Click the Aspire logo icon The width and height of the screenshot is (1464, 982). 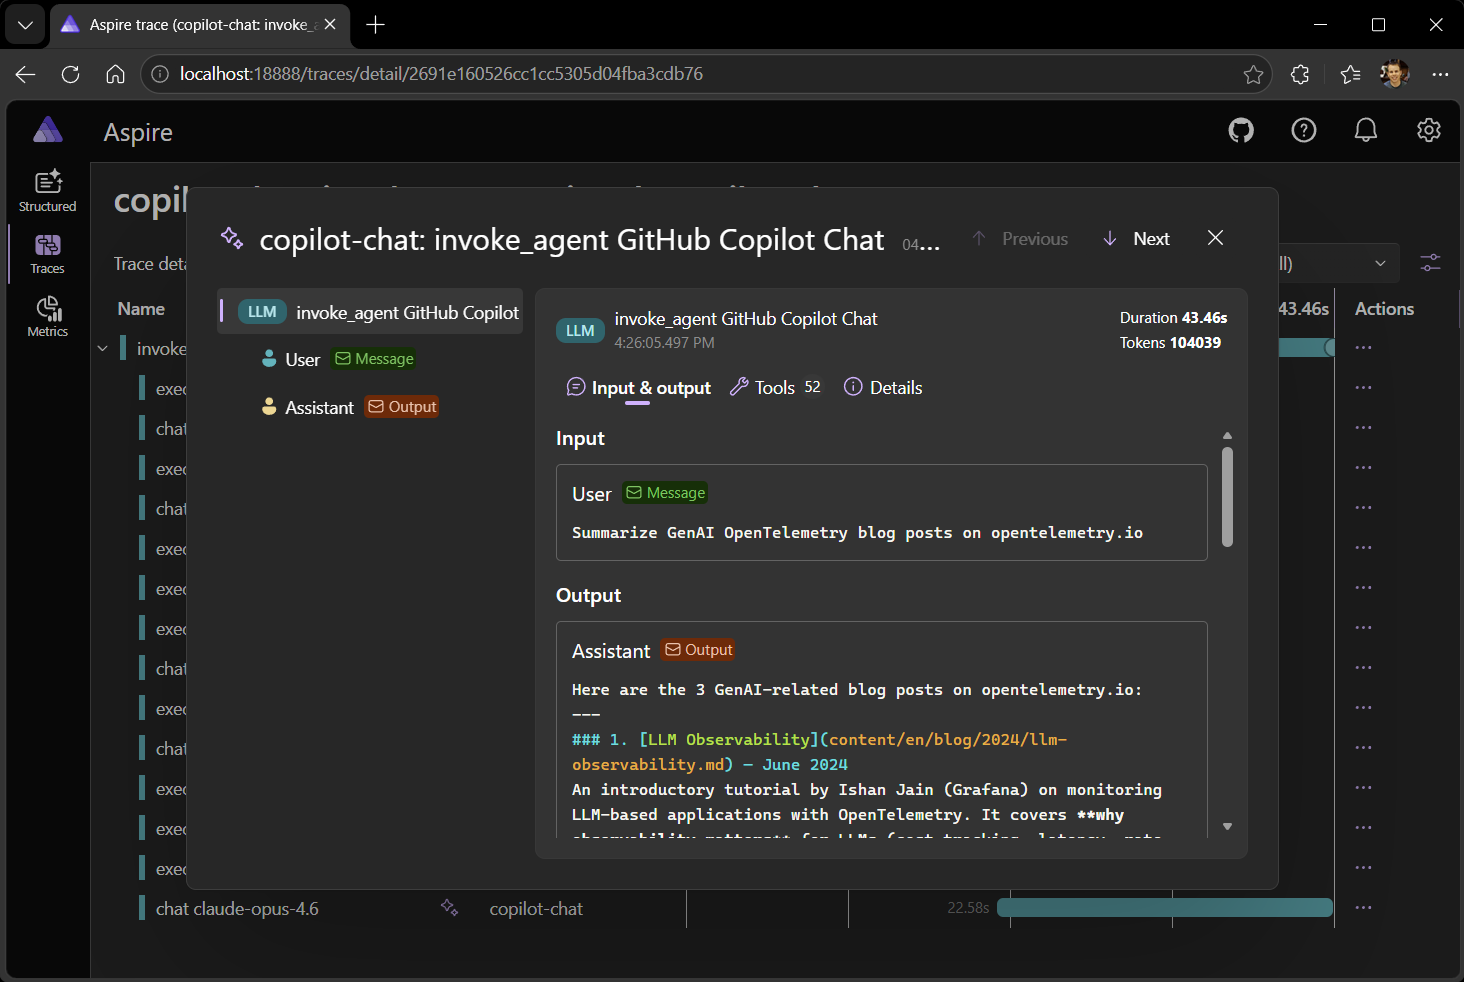47,130
